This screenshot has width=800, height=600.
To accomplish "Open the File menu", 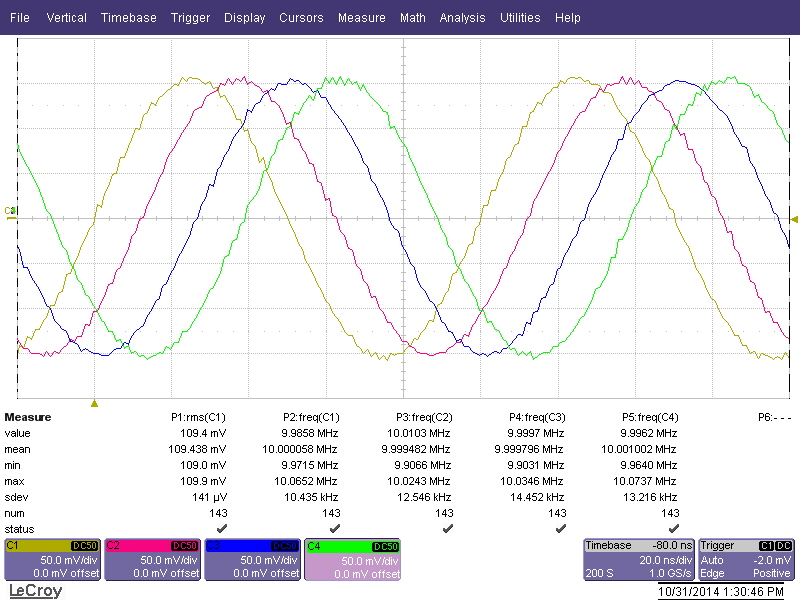I will (x=19, y=18).
